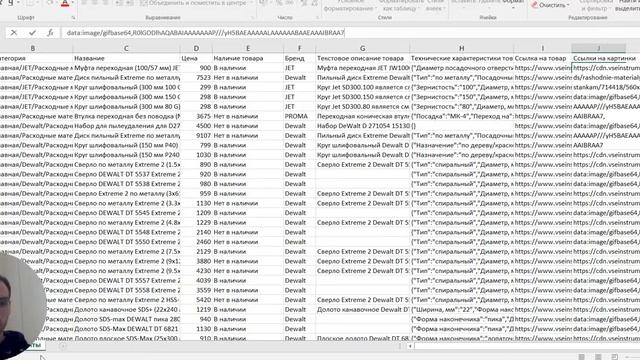Cancel the formula bar entry with X
Viewport: 640px width, 360px height.
point(14,33)
